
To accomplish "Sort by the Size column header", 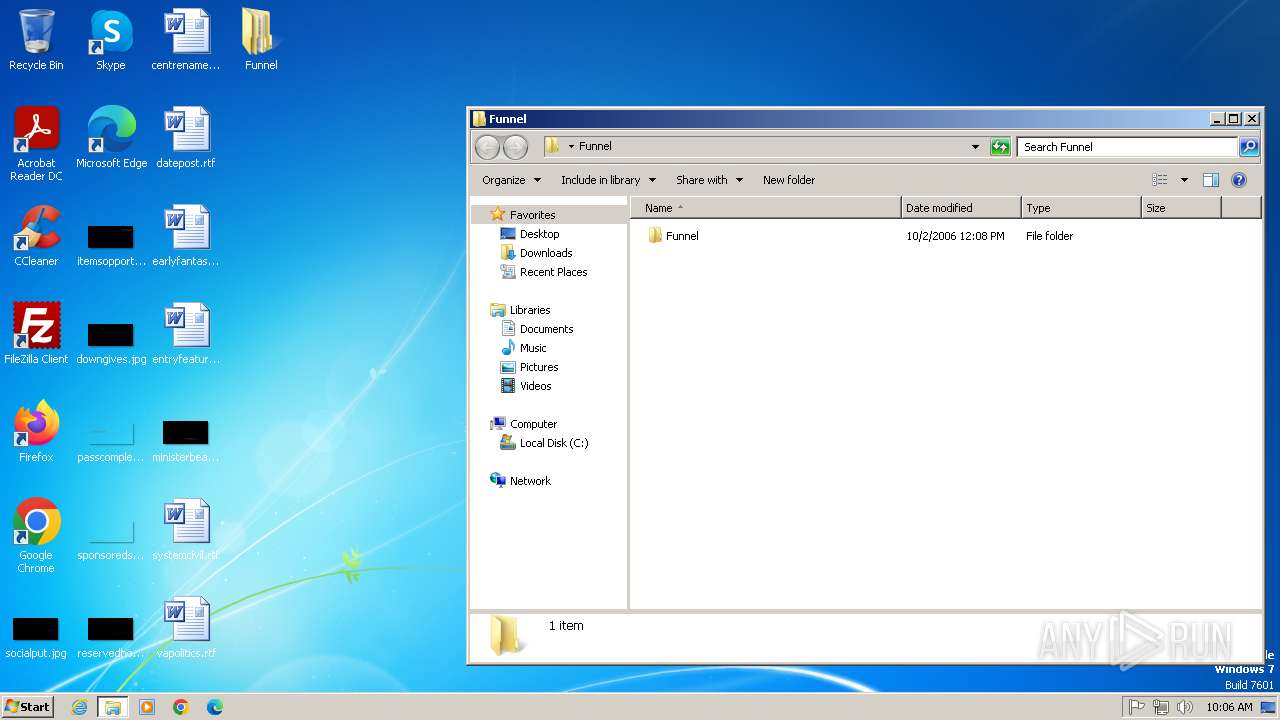I will pos(1181,208).
